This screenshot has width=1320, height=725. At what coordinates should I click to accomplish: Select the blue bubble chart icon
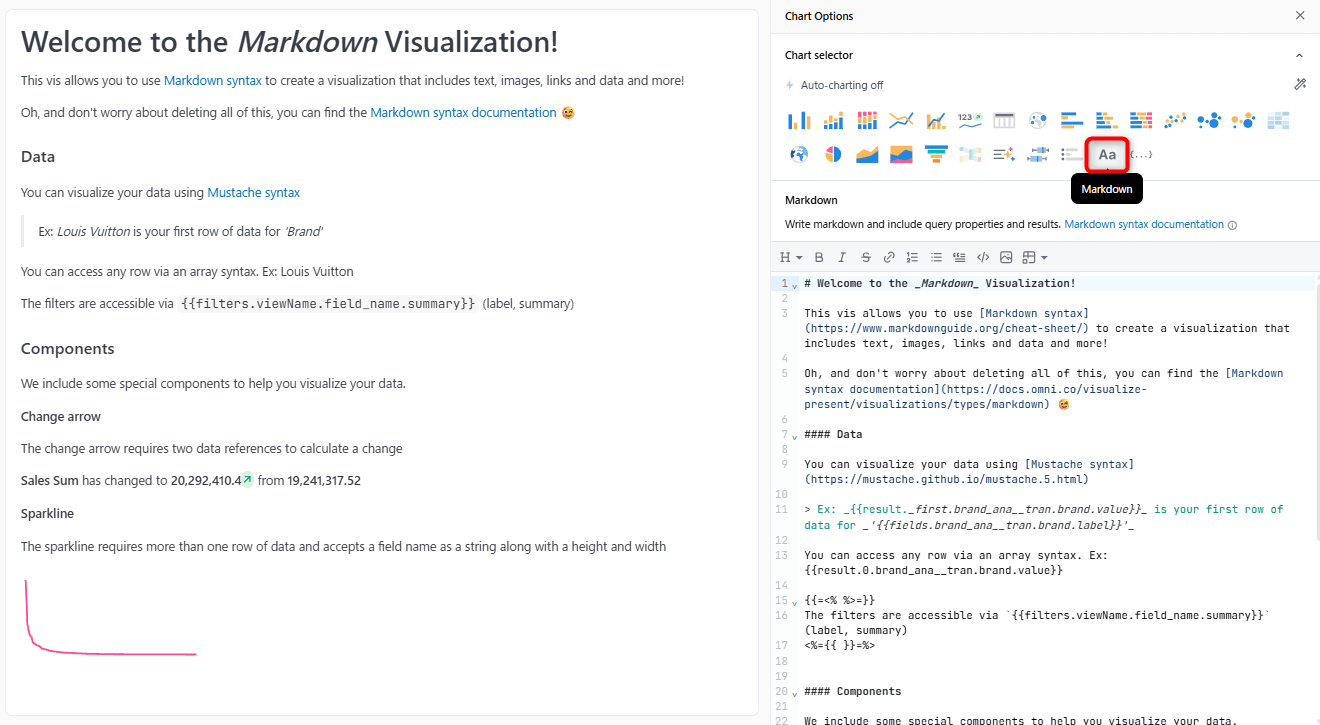coord(1209,121)
